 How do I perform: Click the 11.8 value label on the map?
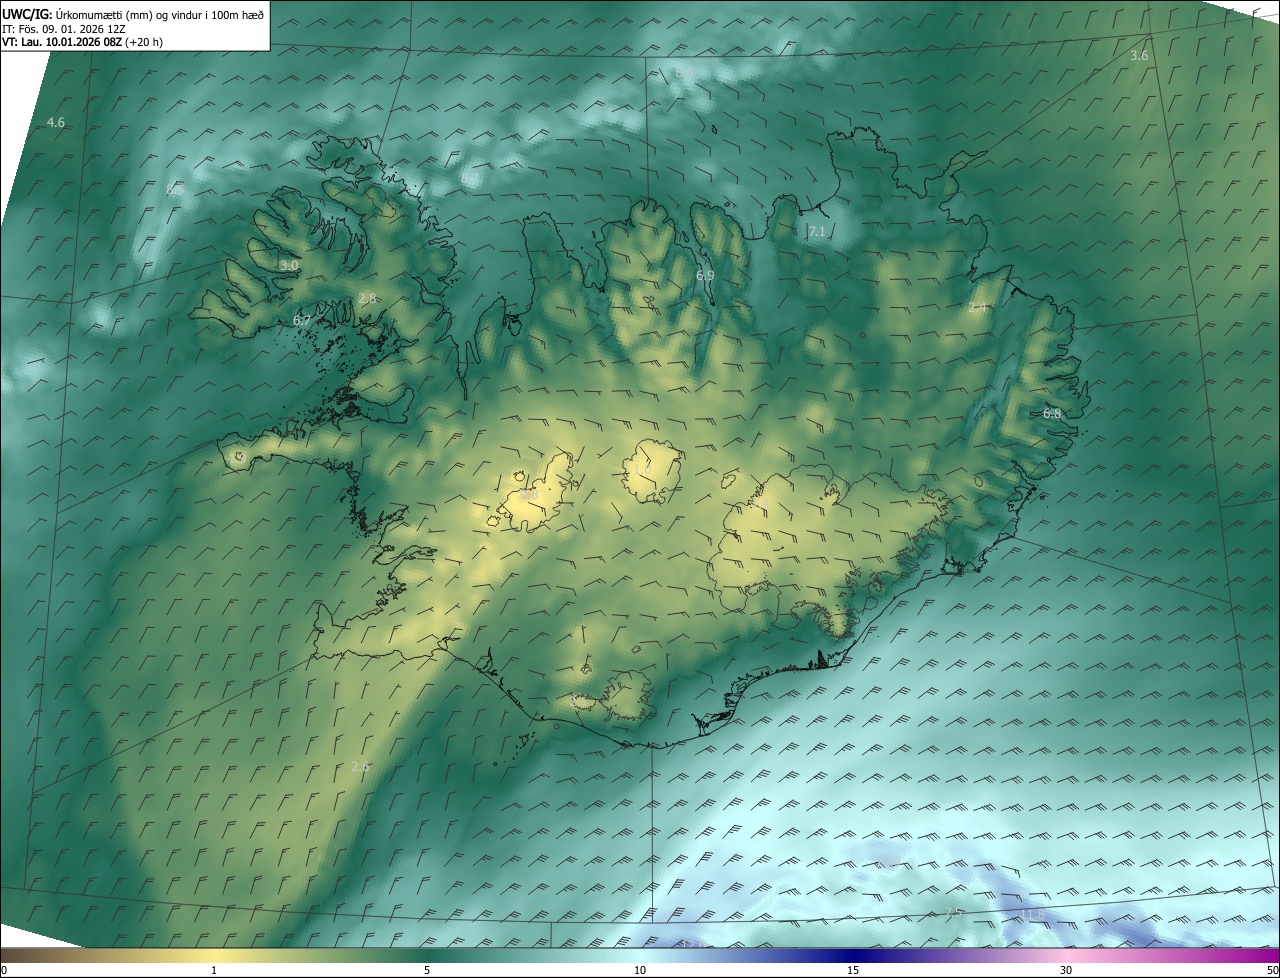point(1032,916)
